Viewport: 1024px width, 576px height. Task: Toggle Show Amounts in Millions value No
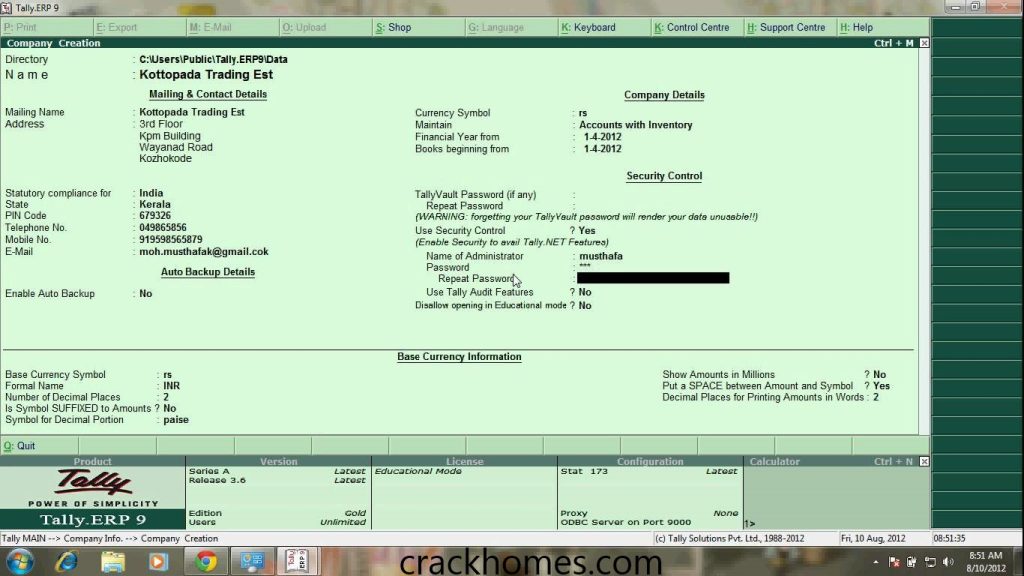880,375
